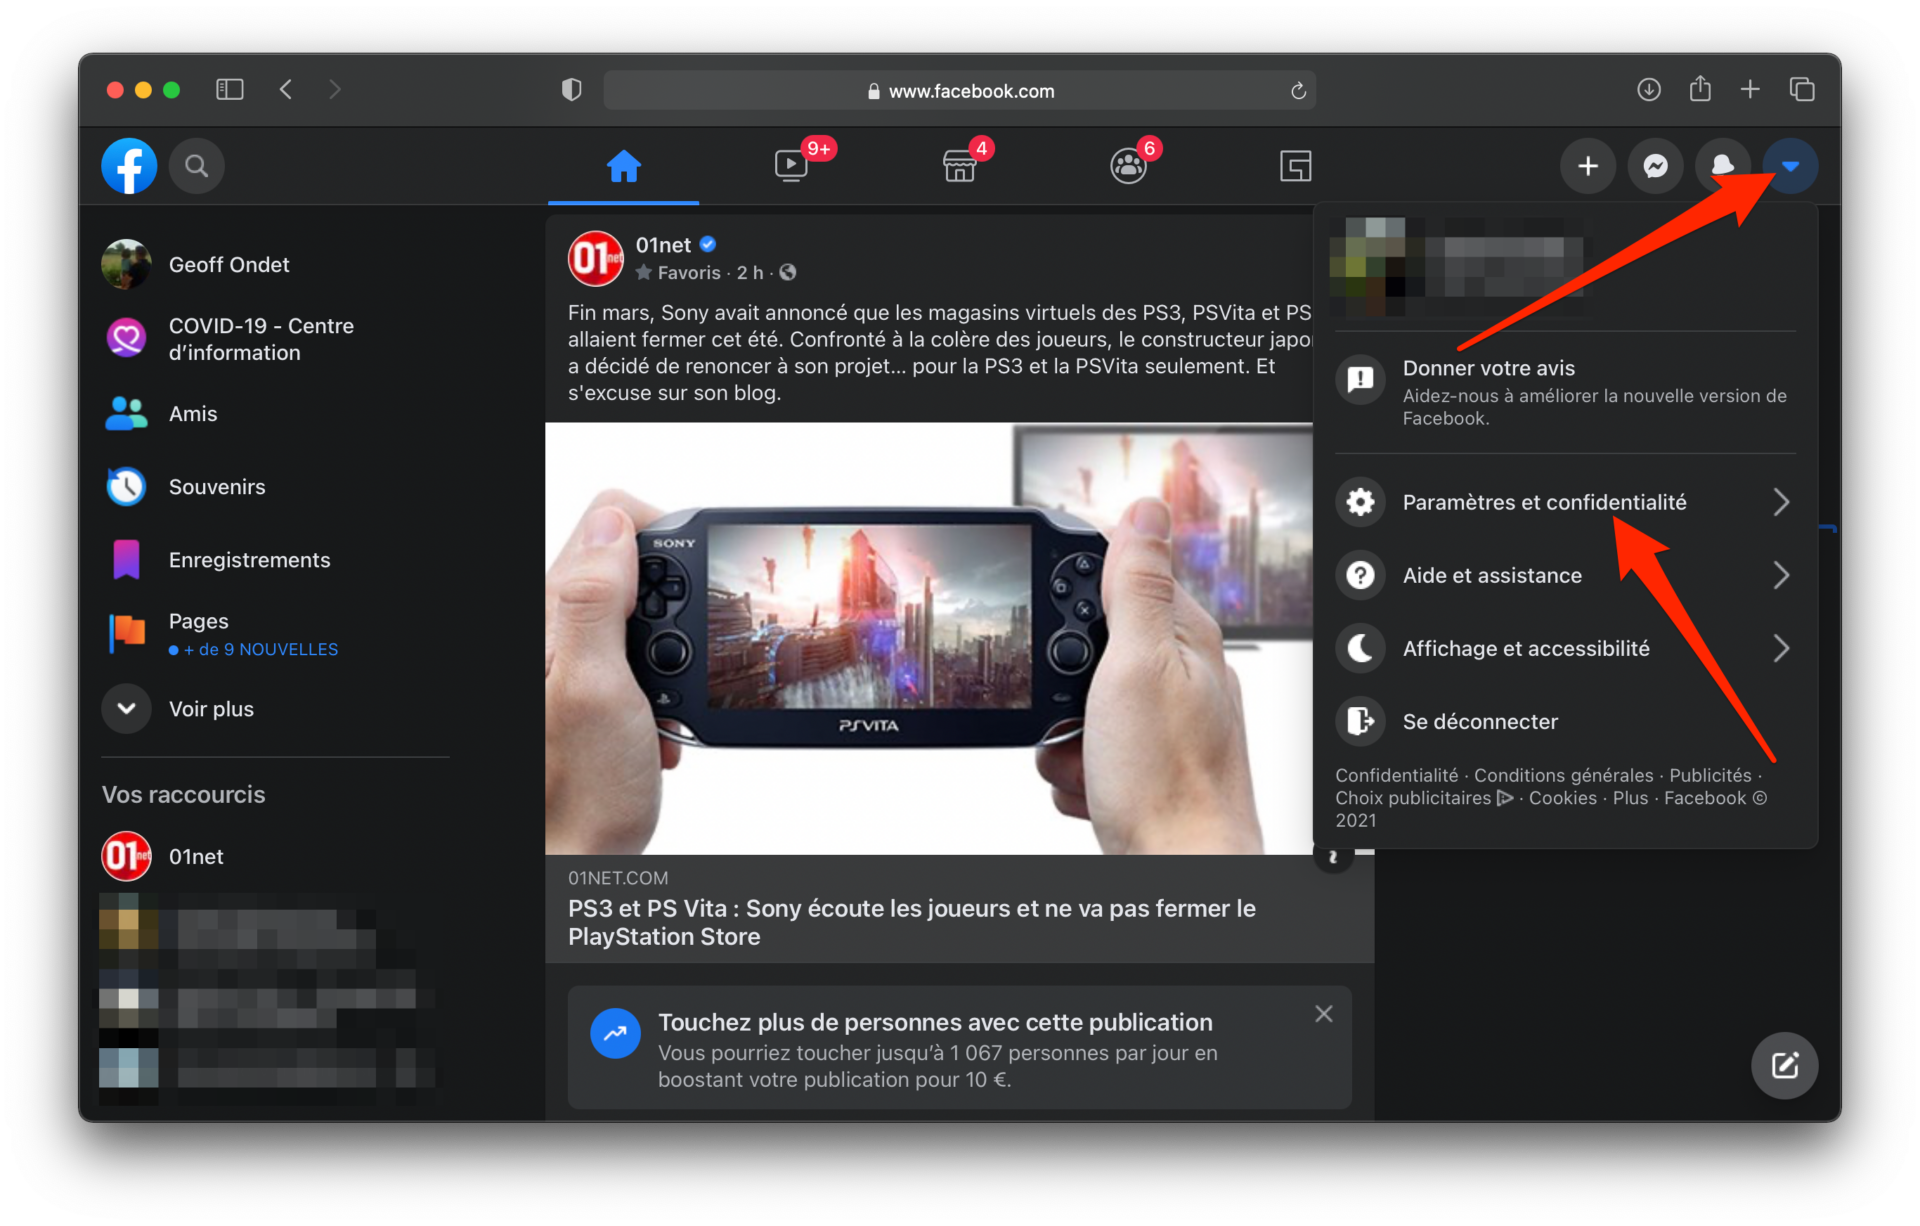Open the PS Vita article image
The image size is (1920, 1226).
(x=929, y=638)
